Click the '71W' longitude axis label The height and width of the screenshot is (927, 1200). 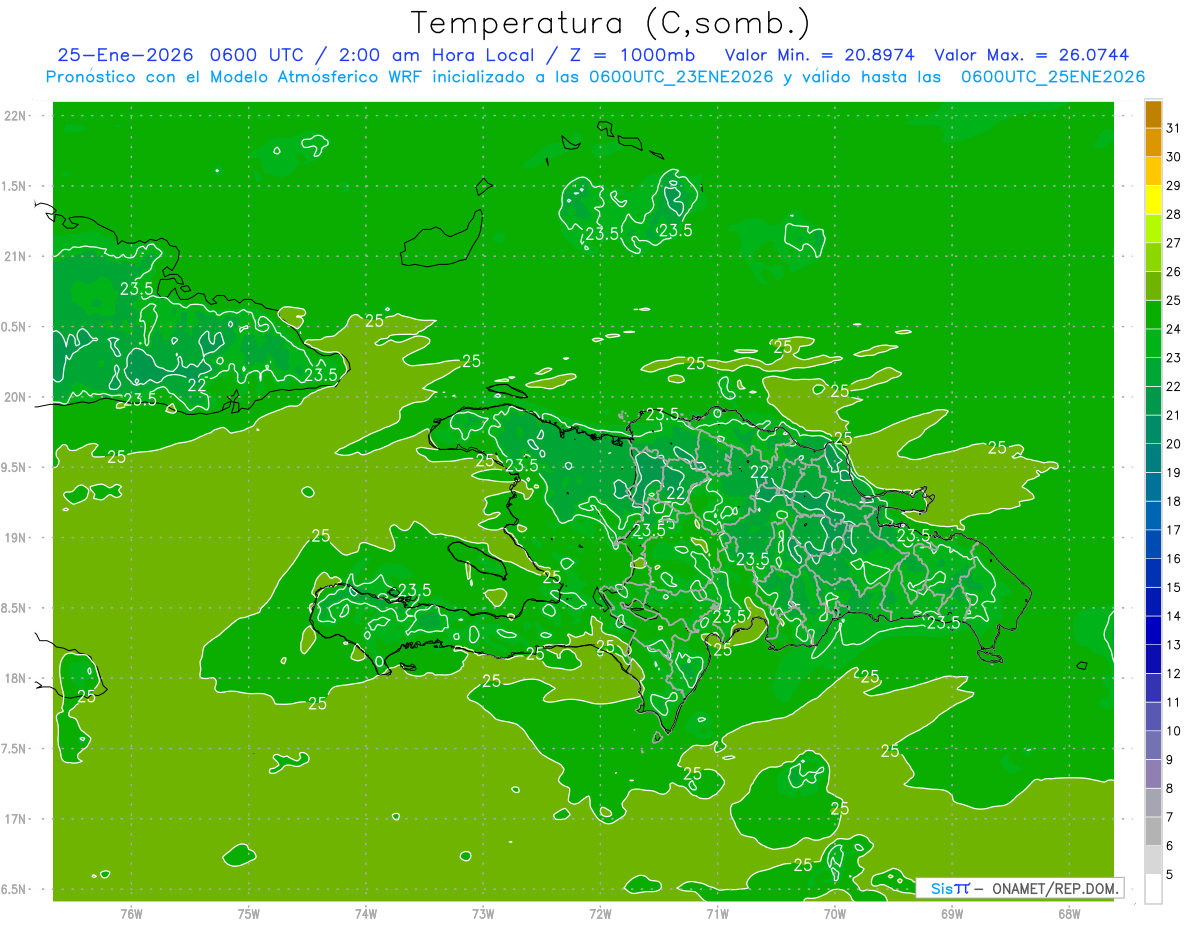pos(717,913)
